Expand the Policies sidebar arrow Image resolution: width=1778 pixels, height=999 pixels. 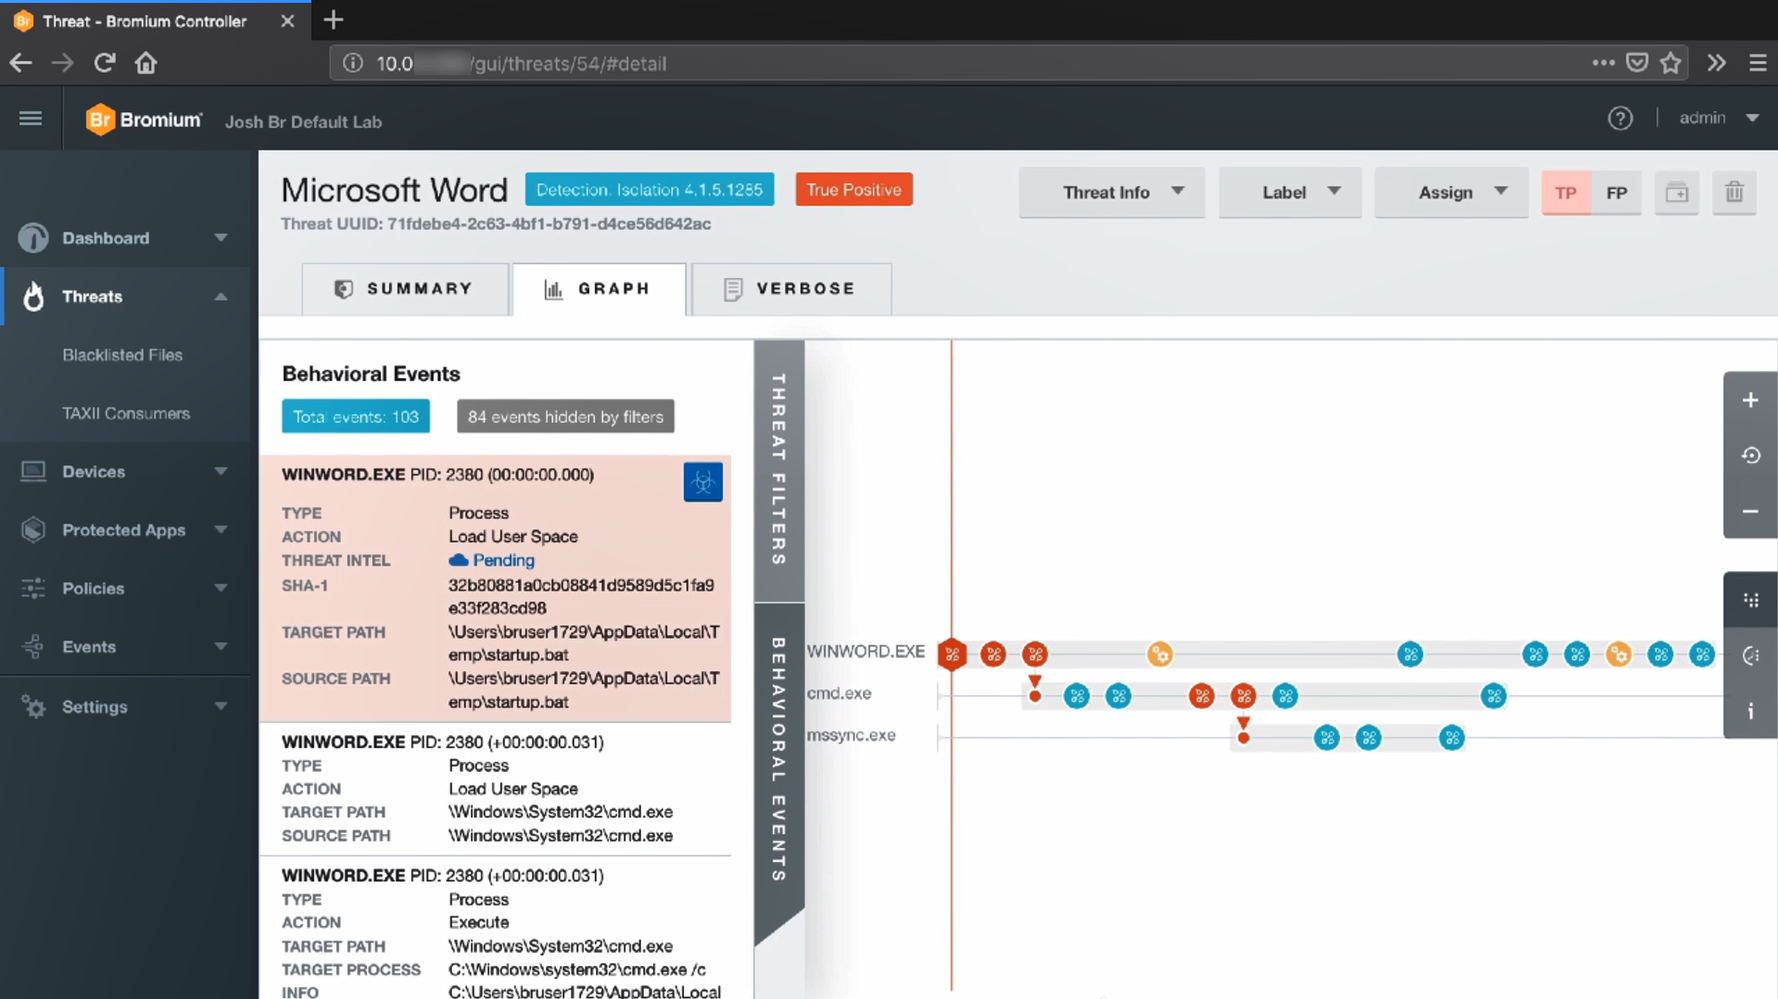pos(221,588)
